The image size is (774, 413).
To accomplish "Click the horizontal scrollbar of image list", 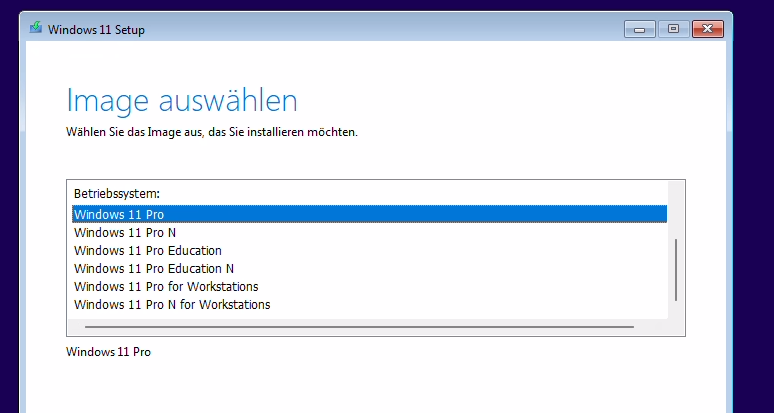I will tap(359, 327).
